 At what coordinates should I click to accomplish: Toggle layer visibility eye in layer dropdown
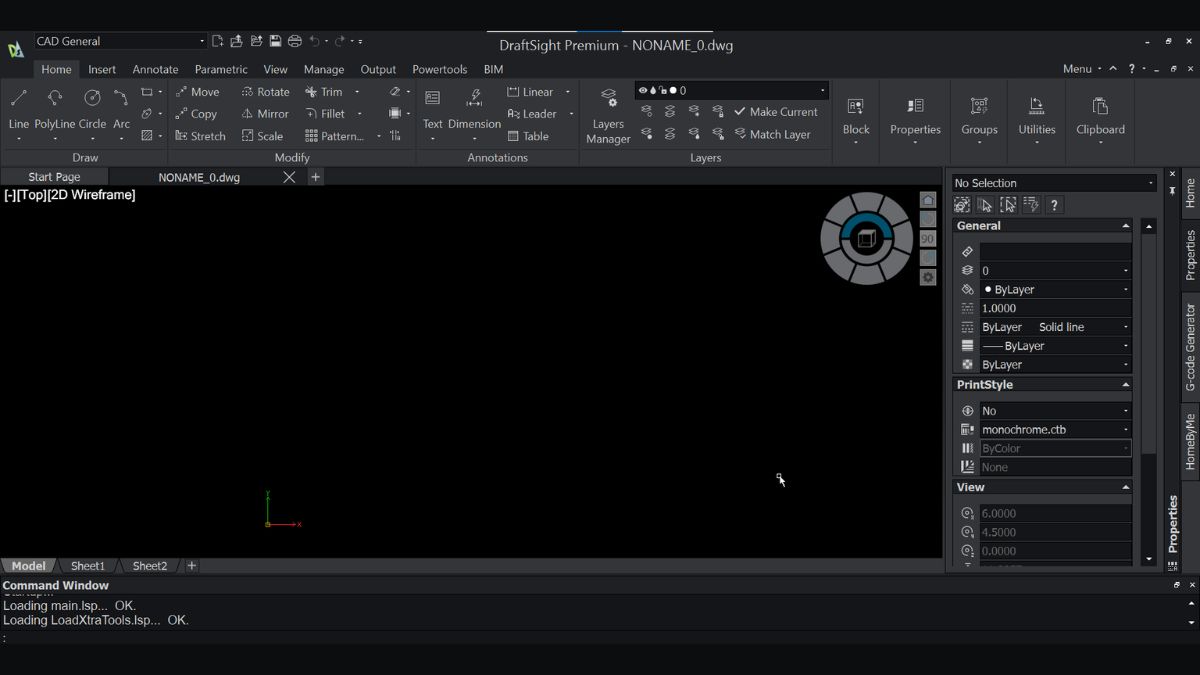[643, 90]
